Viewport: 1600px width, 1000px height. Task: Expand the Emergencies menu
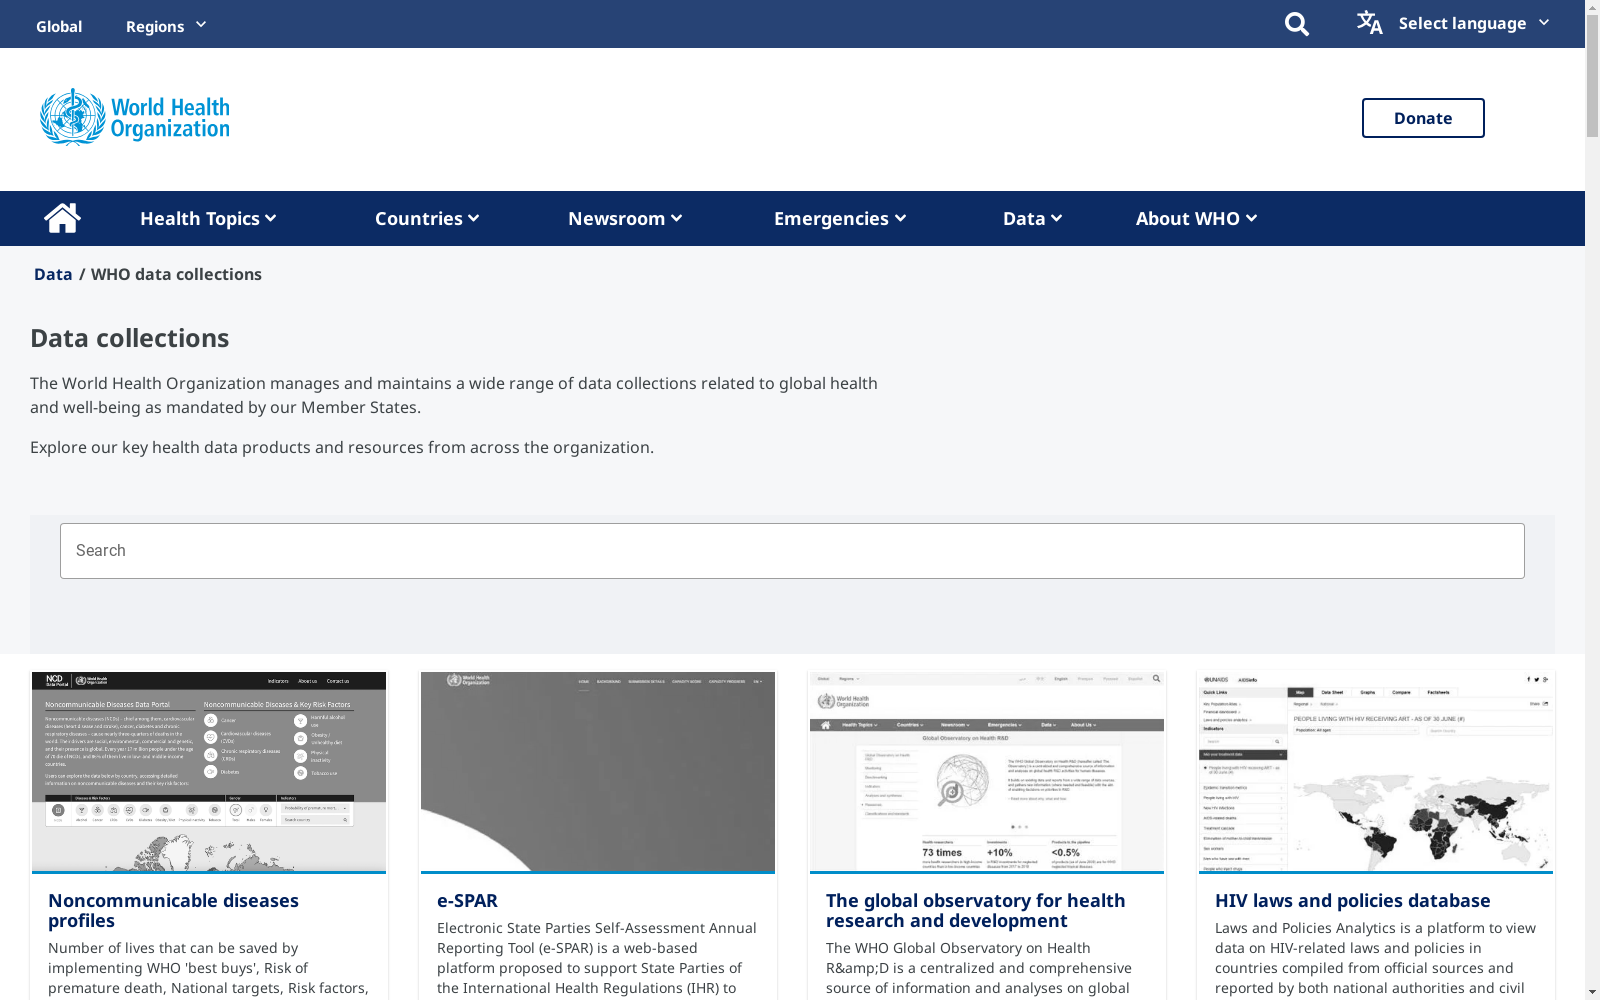840,218
